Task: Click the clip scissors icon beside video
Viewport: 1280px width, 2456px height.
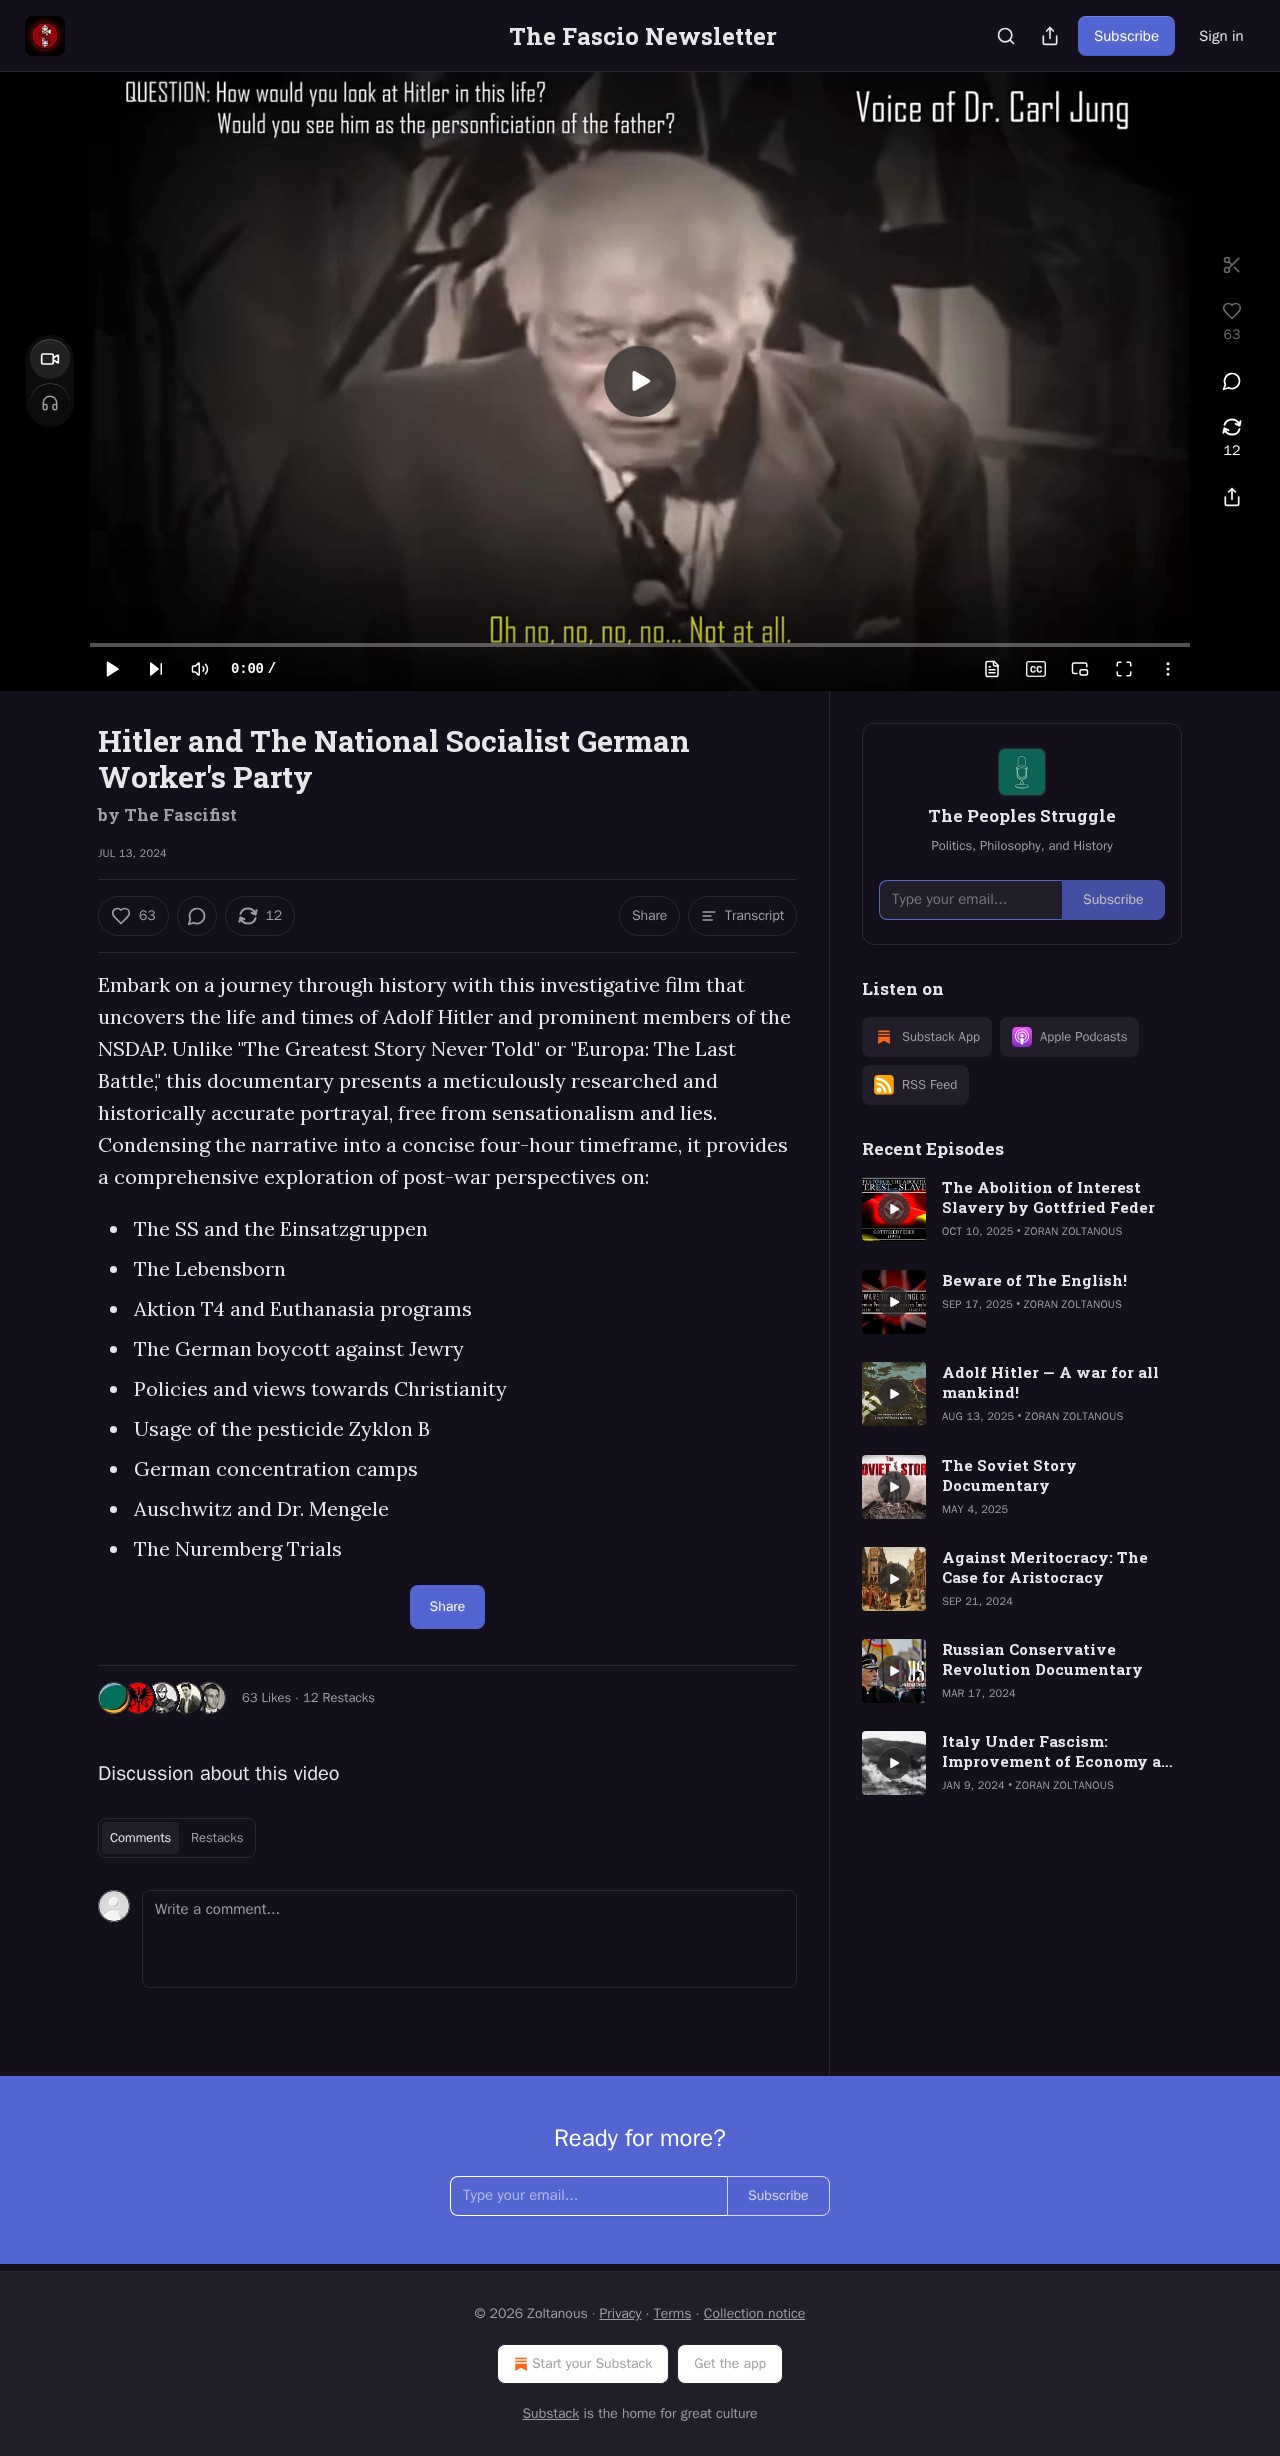Action: tap(1232, 265)
